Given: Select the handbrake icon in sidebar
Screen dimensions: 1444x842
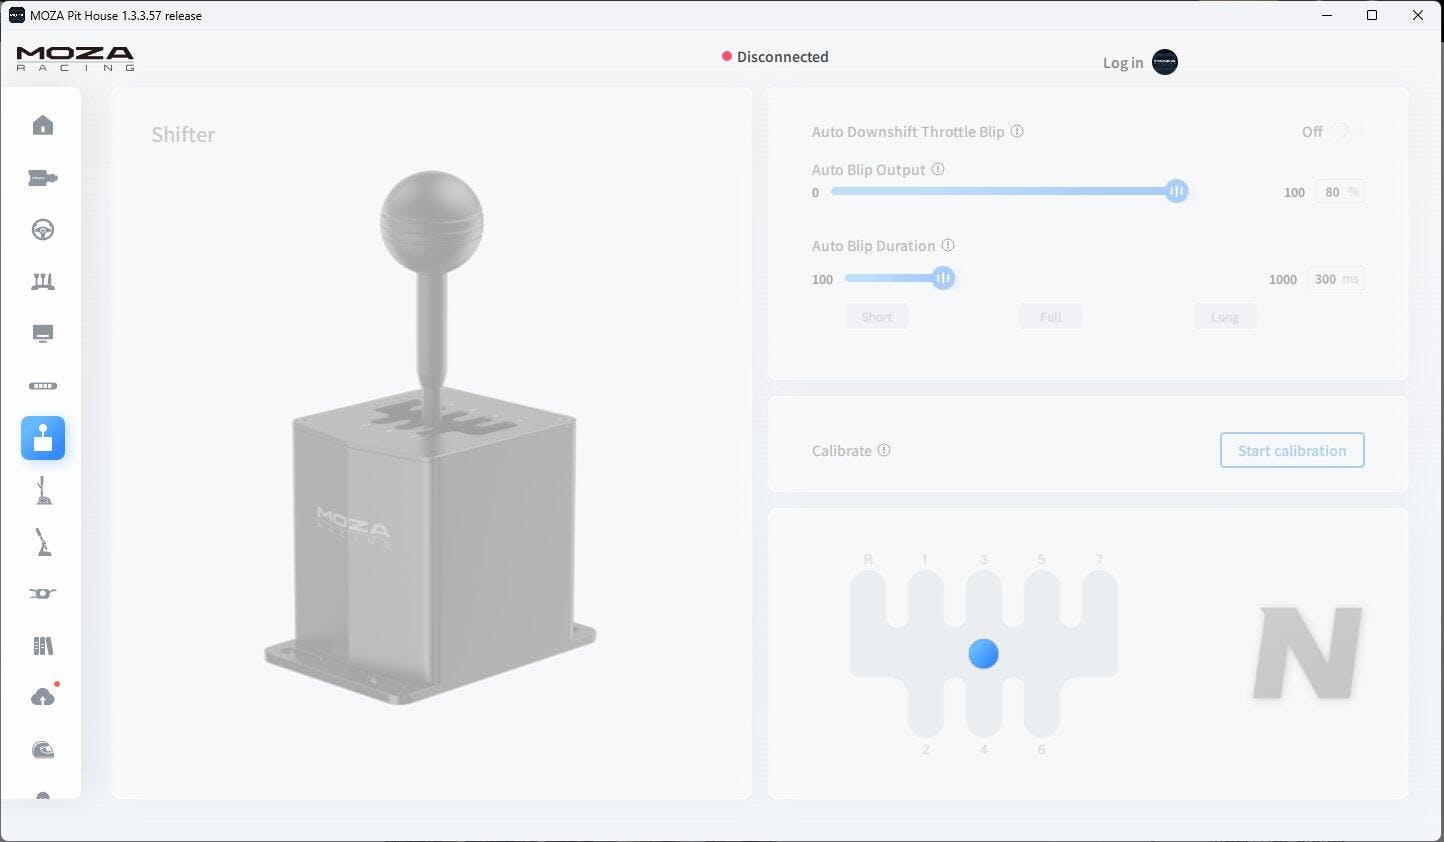Looking at the screenshot, I should (43, 542).
